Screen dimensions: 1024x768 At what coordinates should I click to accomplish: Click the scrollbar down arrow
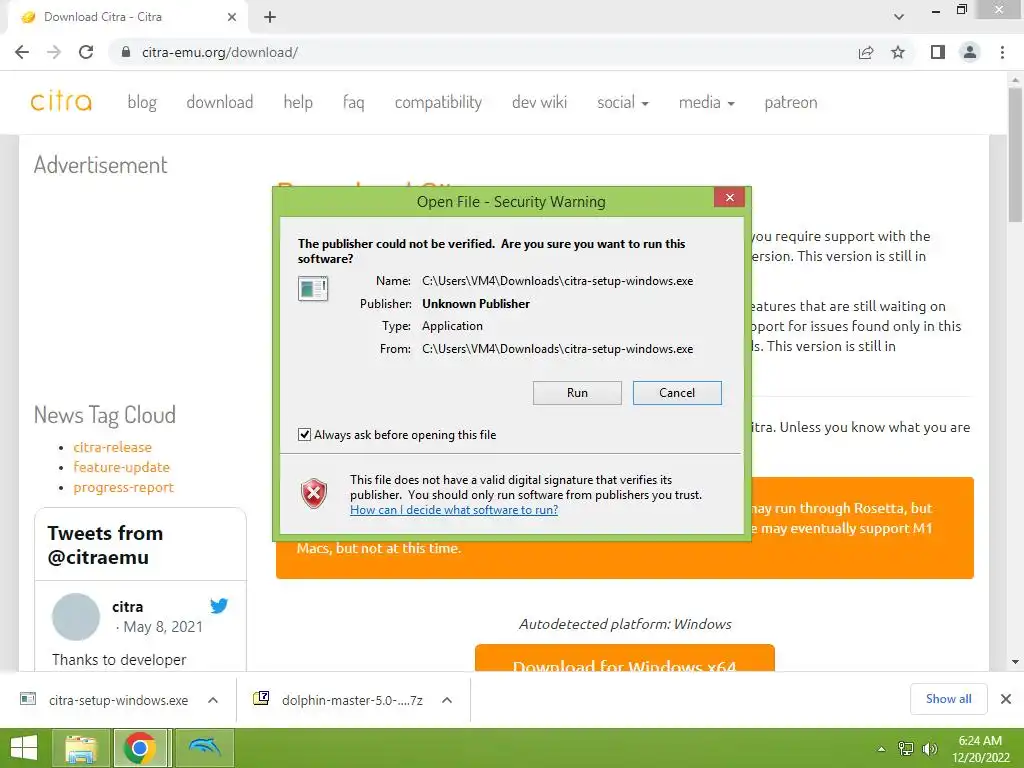click(x=1015, y=662)
